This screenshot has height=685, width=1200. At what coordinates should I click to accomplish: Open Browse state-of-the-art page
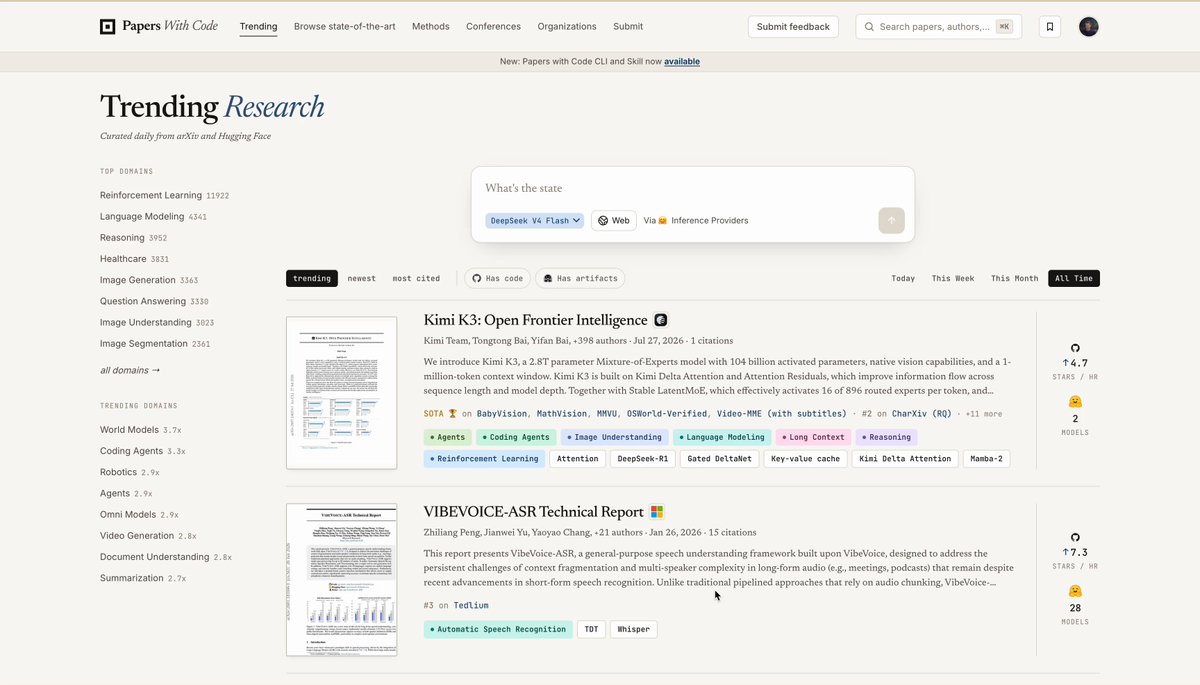[x=345, y=26]
